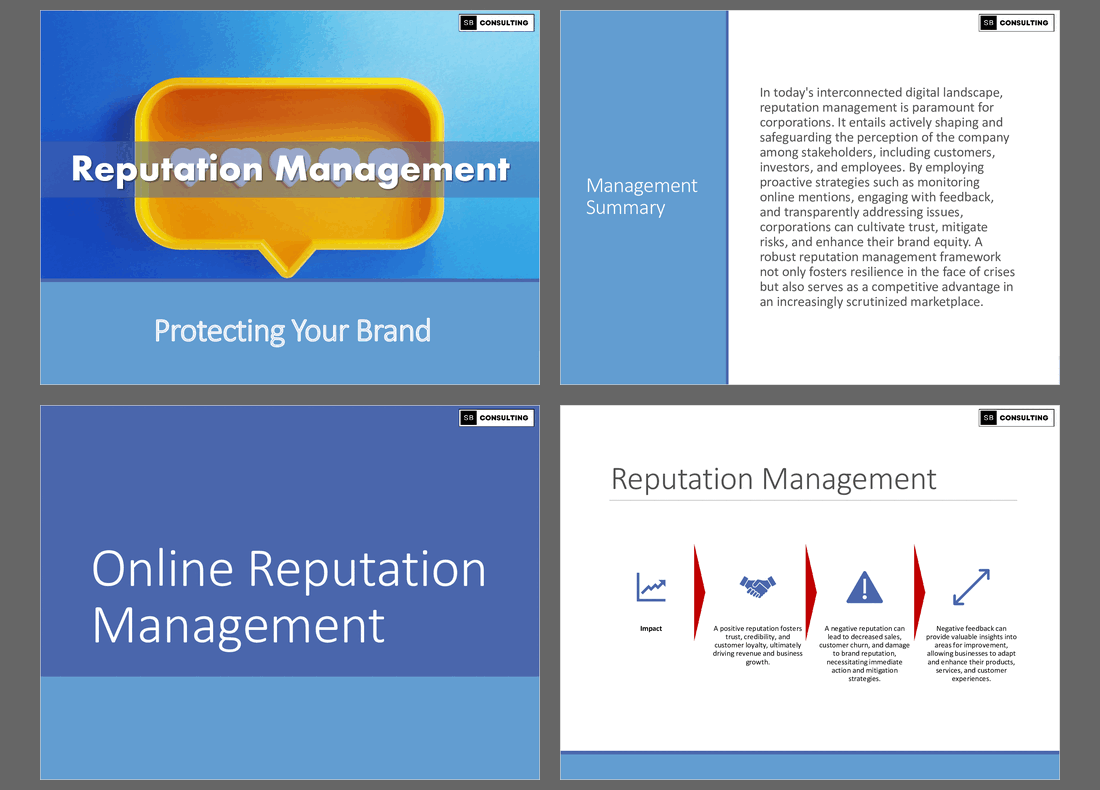Viewport: 1100px width, 790px height.
Task: Select the management summary paragraph text
Action: click(886, 196)
